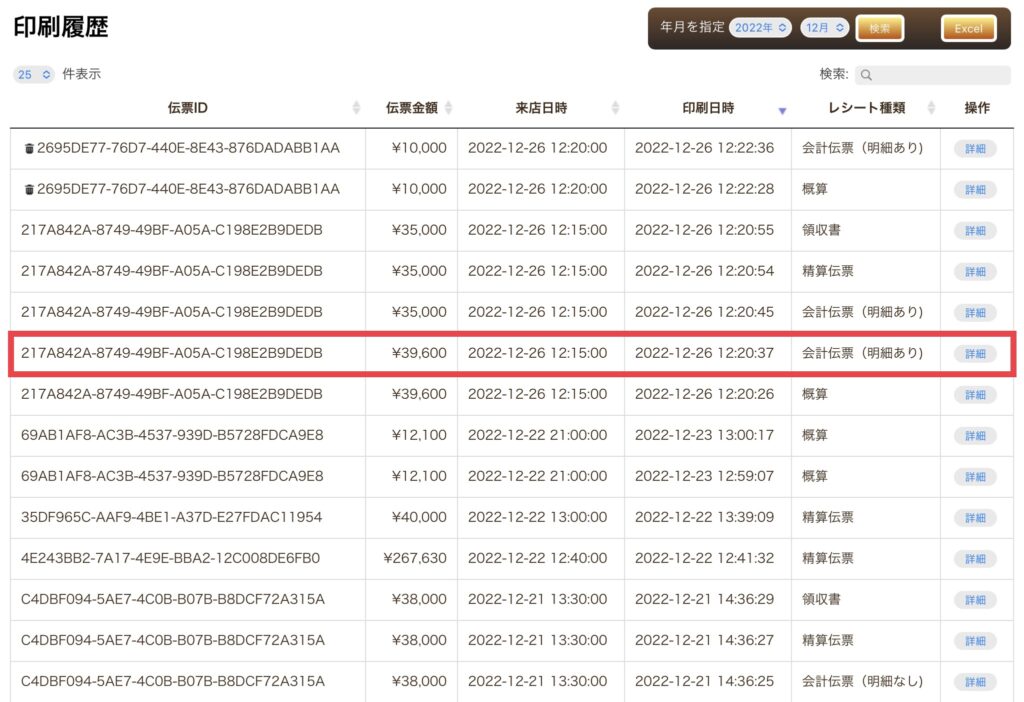This screenshot has height=702, width=1024.
Task: Click the 伝票ID column header
Action: pyautogui.click(x=187, y=108)
